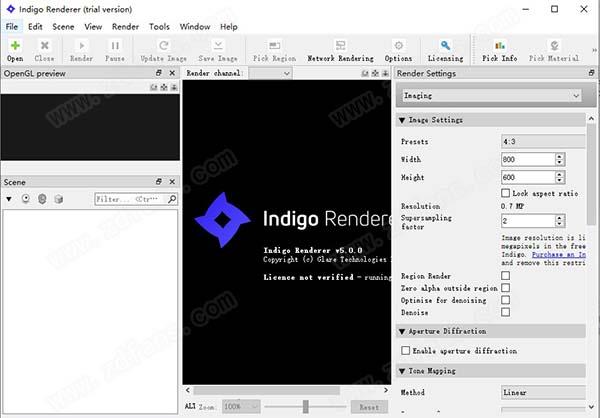Enable Optimise for denoising checkbox

coord(505,300)
